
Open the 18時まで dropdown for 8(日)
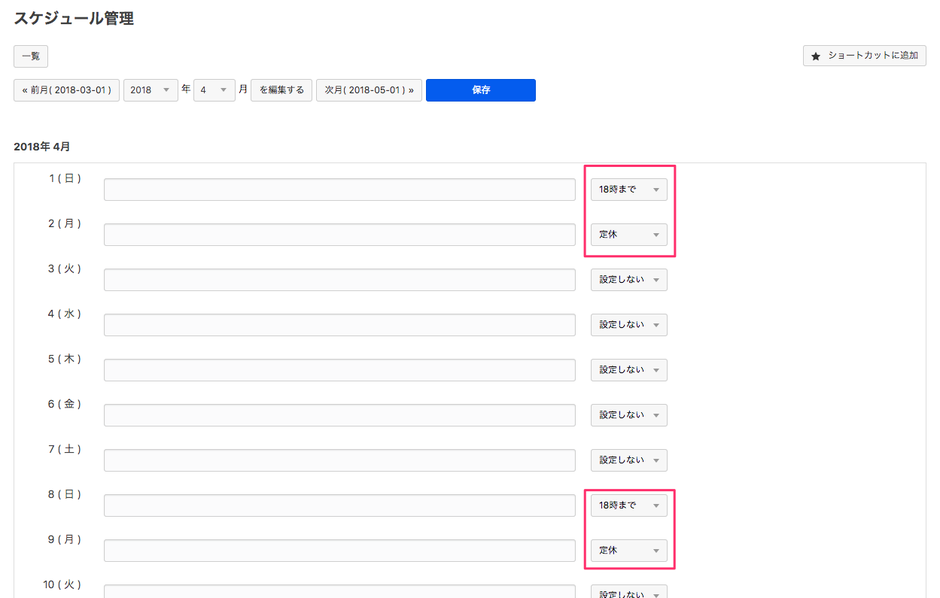tap(629, 505)
